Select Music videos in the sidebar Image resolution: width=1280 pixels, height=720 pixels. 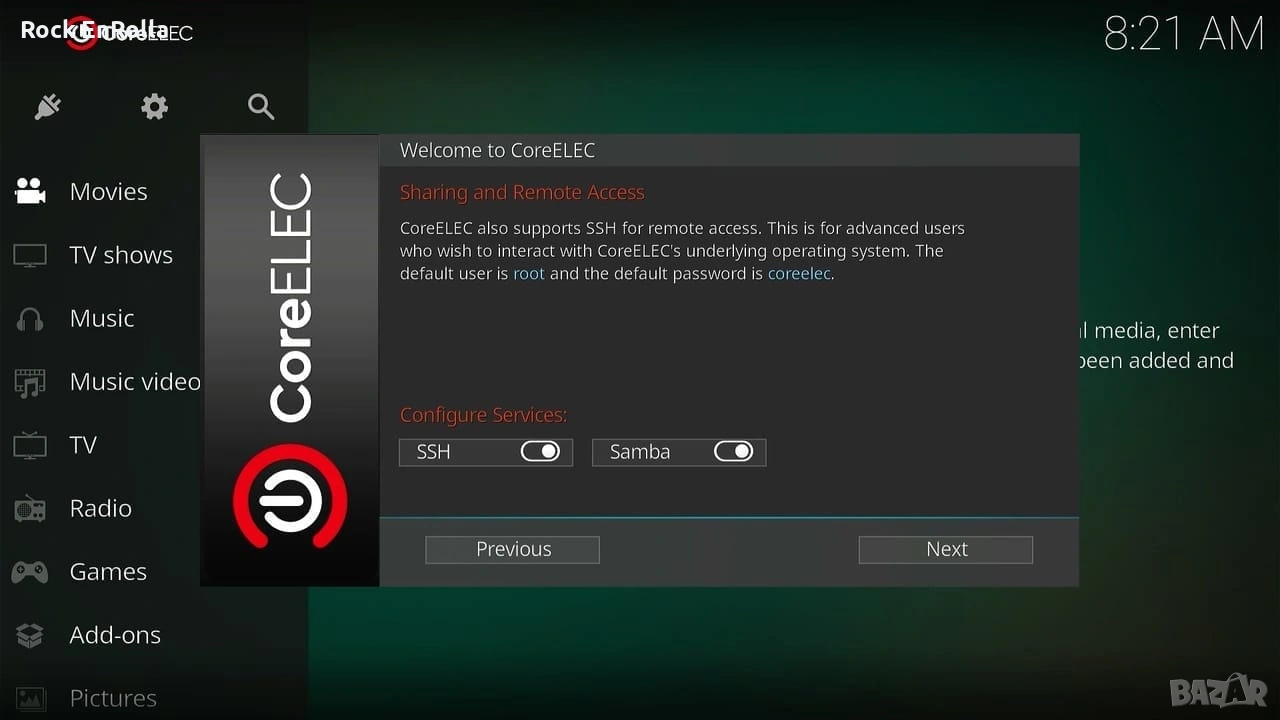pyautogui.click(x=135, y=382)
